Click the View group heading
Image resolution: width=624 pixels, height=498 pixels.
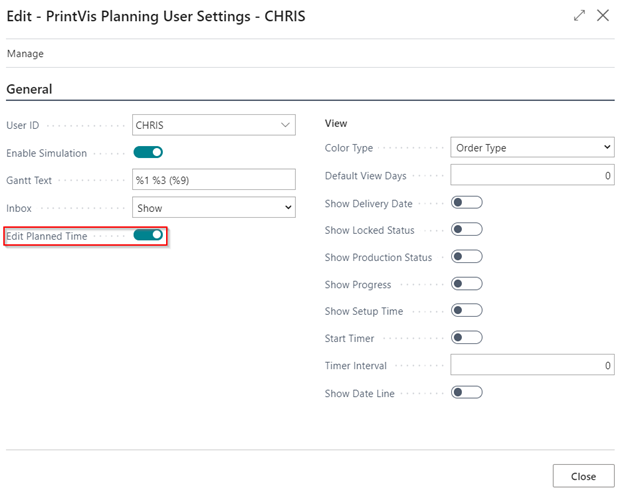(336, 123)
